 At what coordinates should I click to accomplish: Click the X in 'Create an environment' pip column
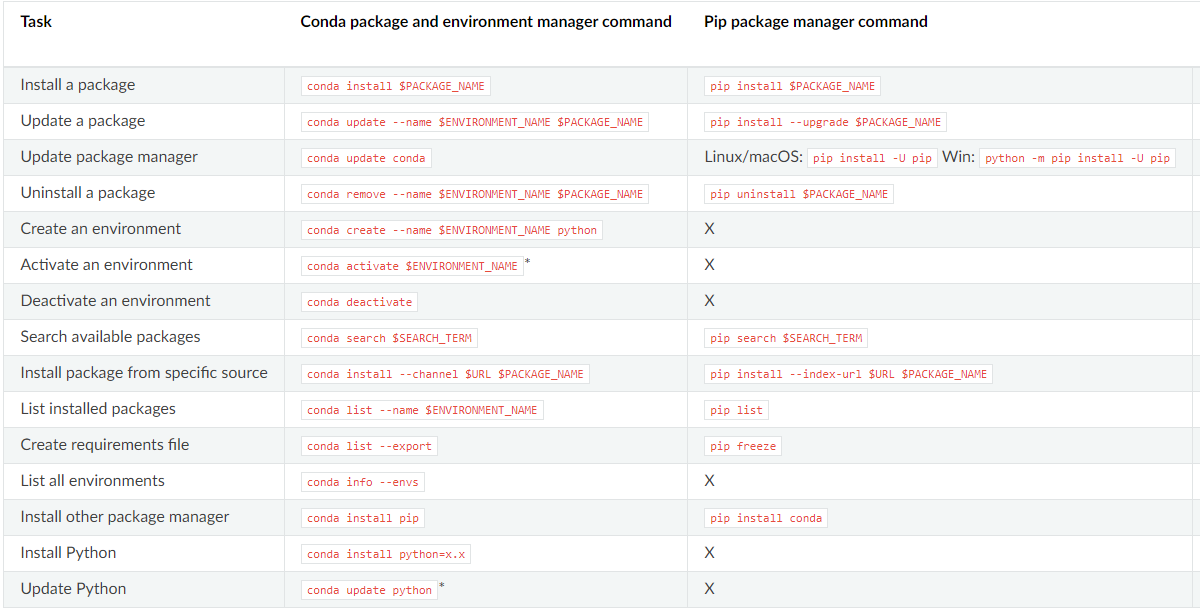pos(709,229)
